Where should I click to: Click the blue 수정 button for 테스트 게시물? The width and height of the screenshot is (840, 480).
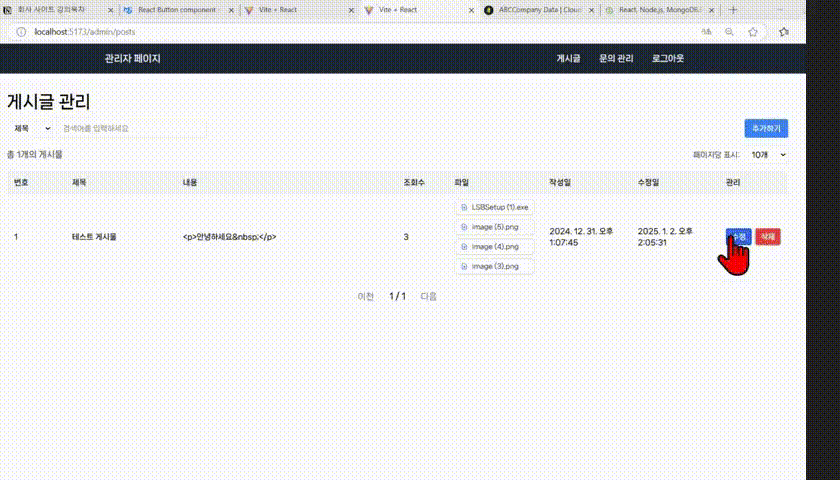pyautogui.click(x=738, y=237)
